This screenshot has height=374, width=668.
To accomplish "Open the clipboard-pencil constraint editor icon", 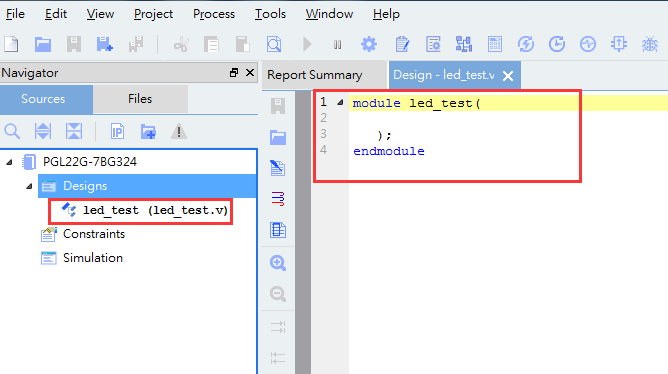I will (x=402, y=44).
